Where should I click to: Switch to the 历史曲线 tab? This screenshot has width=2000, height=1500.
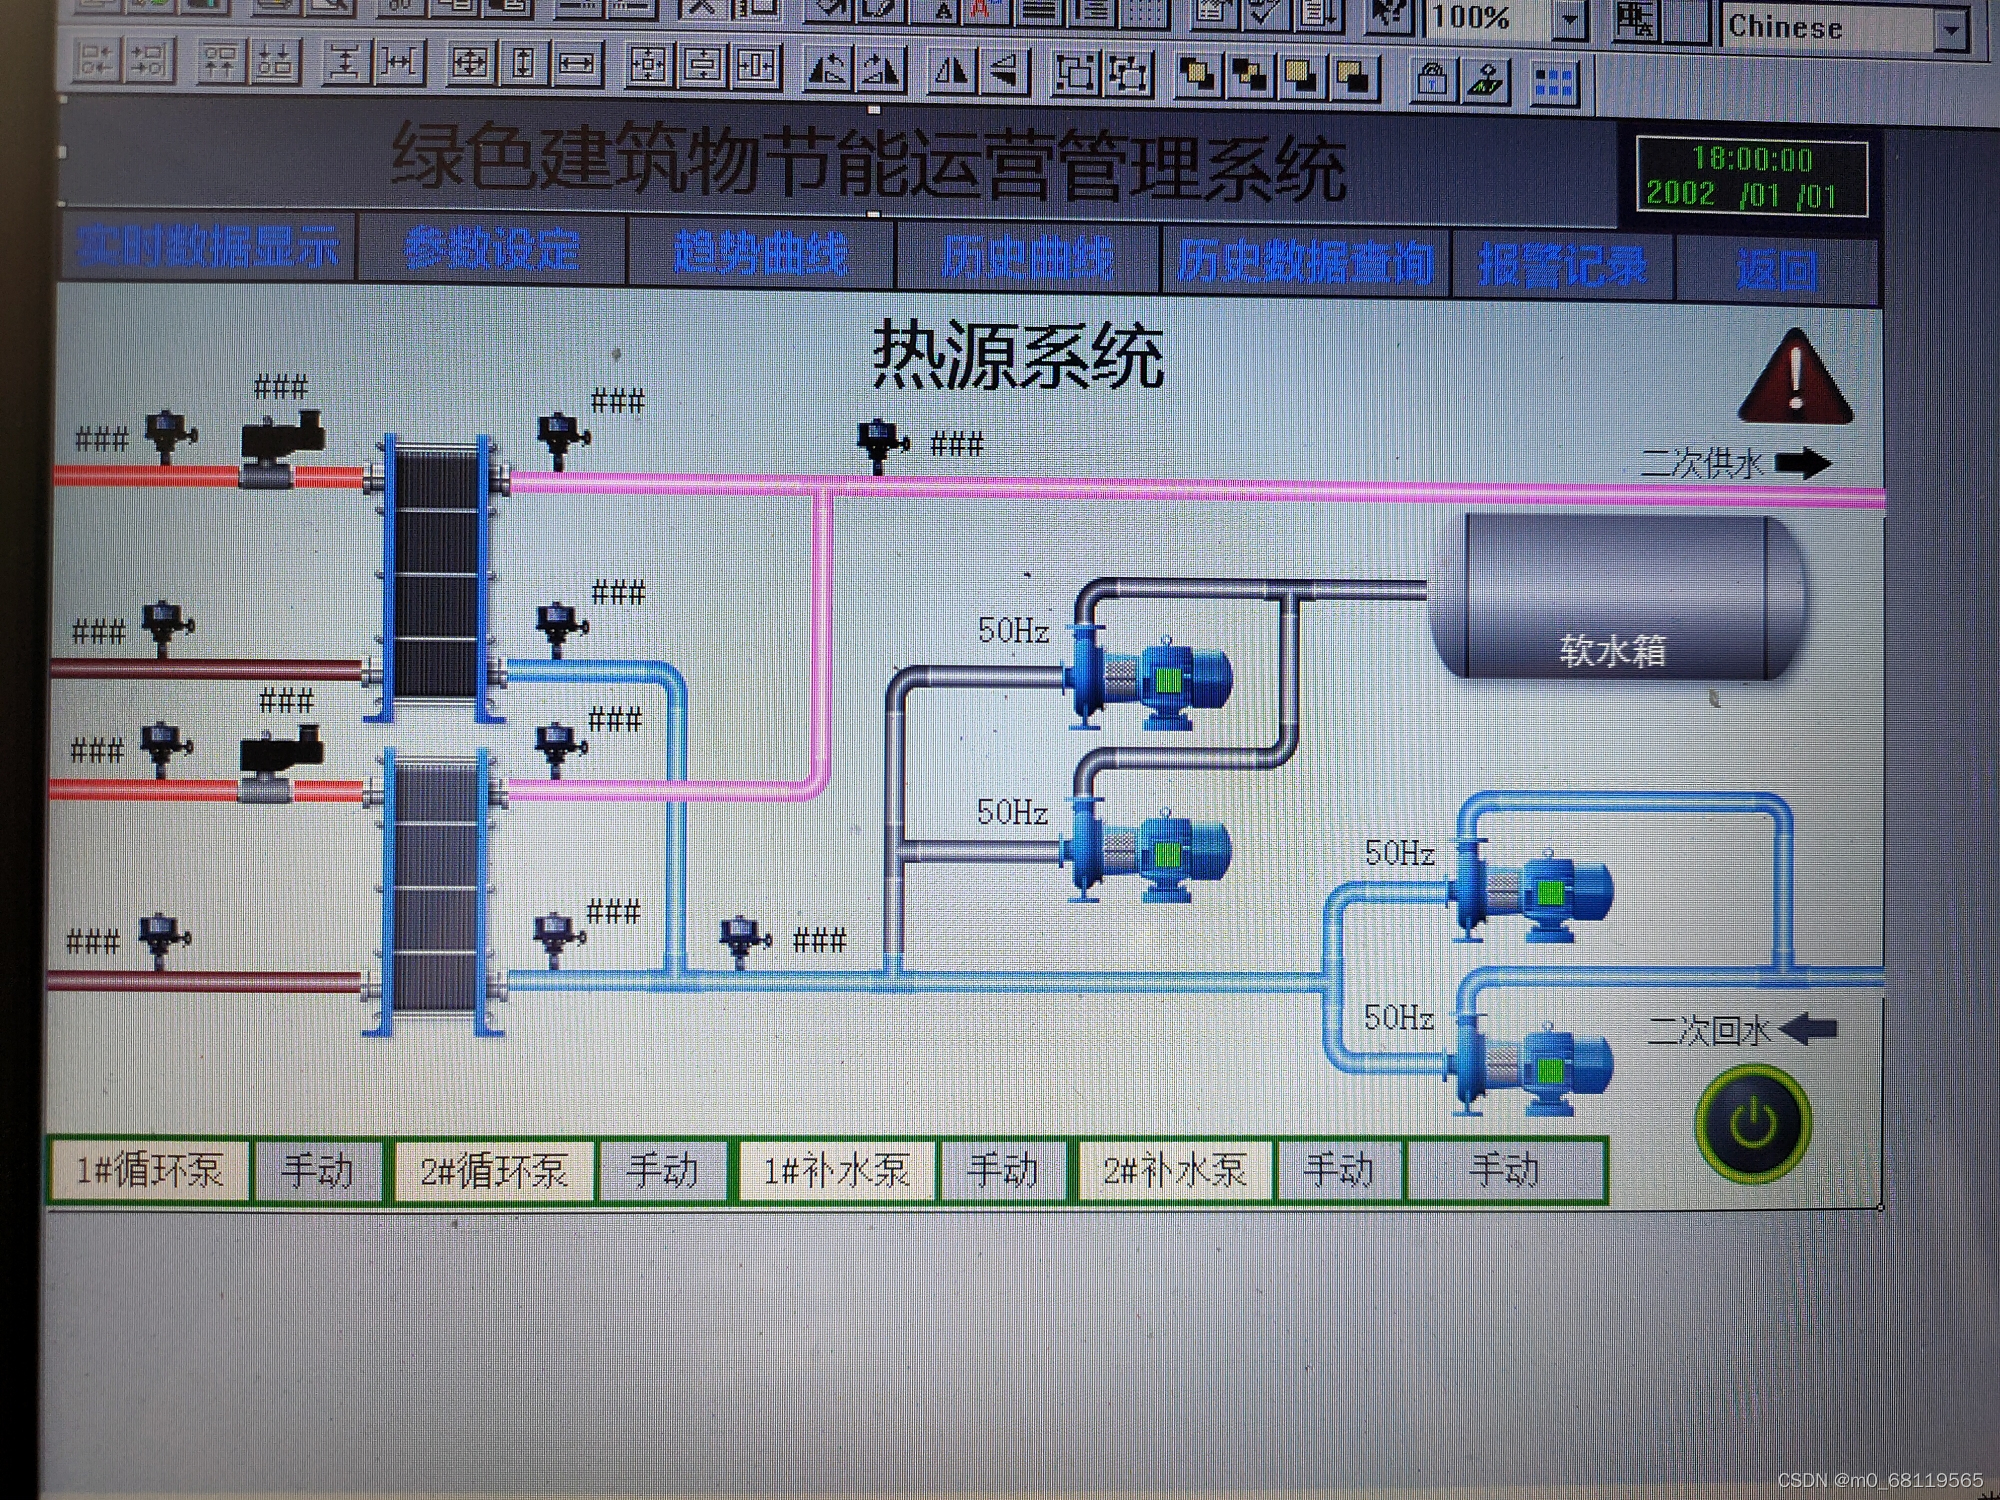coord(1027,259)
